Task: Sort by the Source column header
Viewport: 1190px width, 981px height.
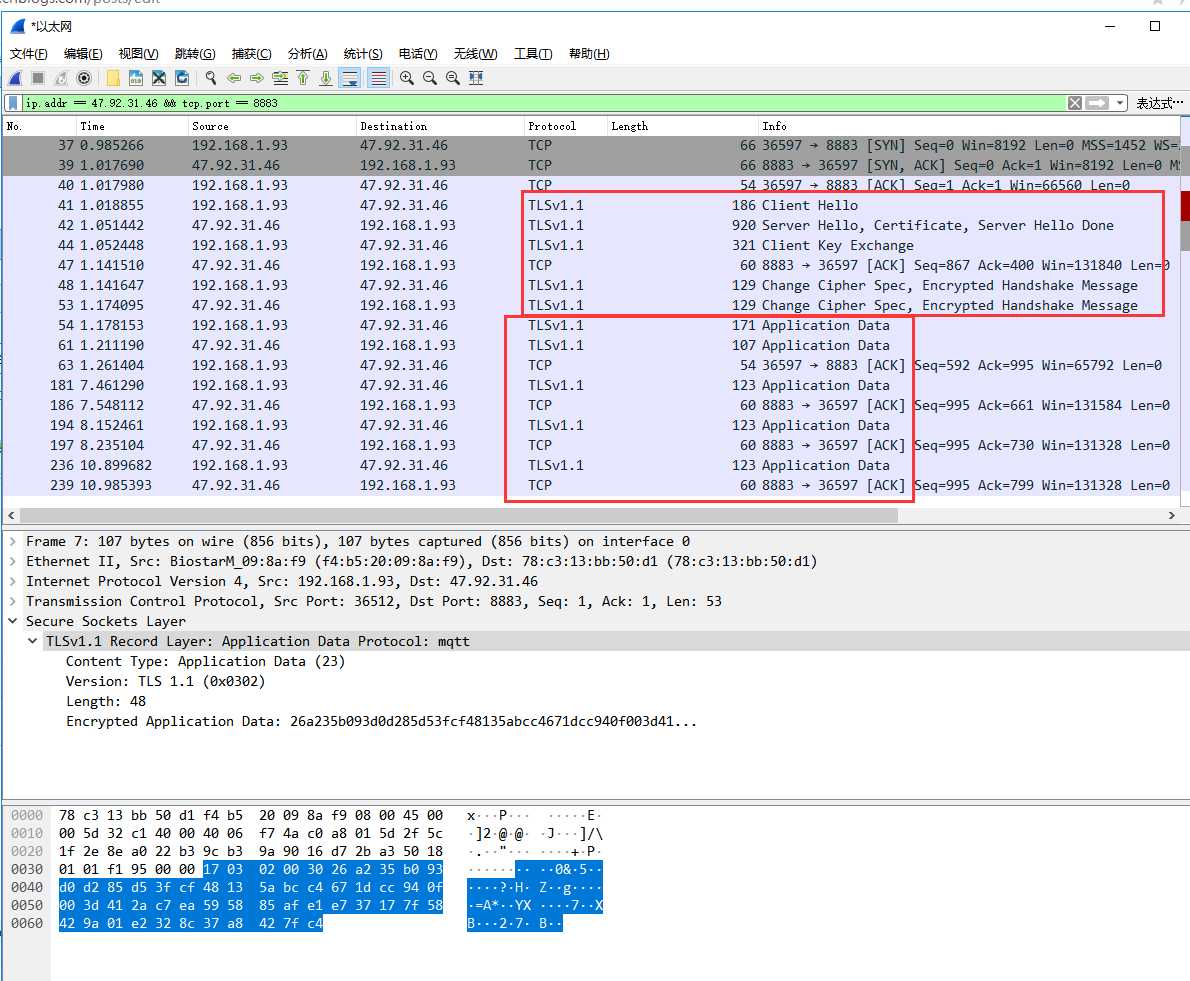Action: coord(272,126)
